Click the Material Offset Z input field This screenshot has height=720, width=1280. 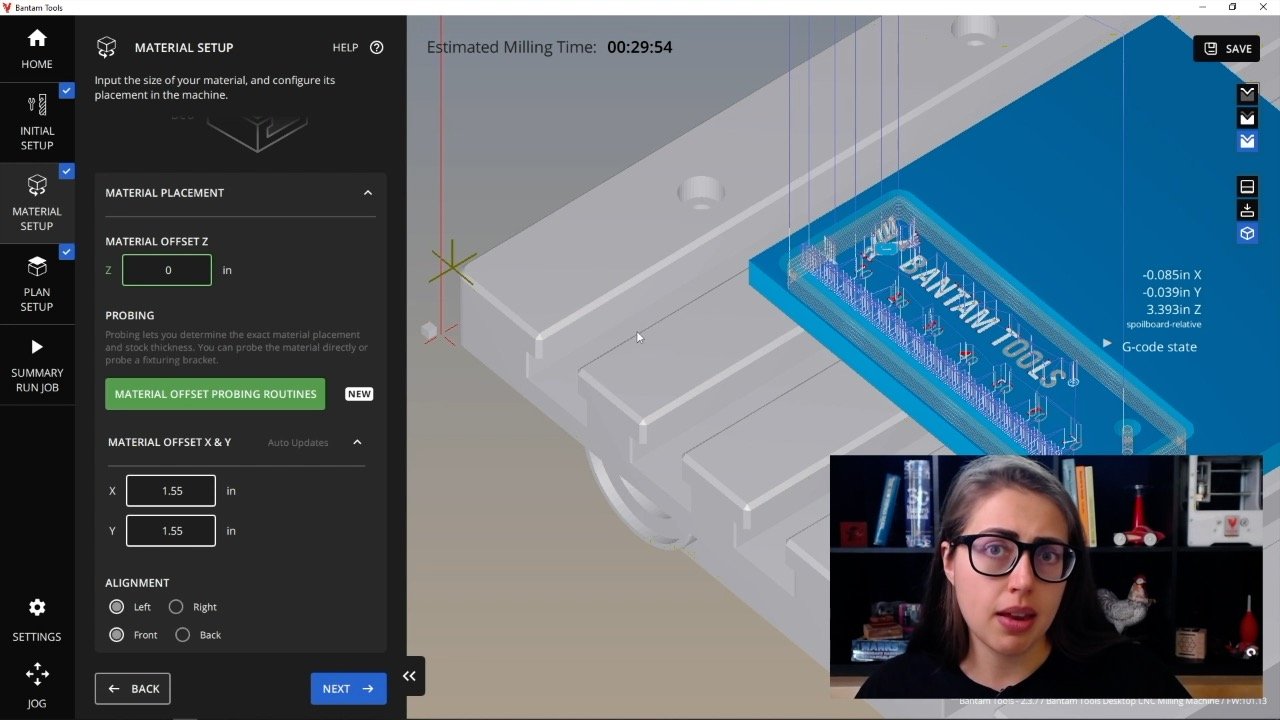click(167, 270)
